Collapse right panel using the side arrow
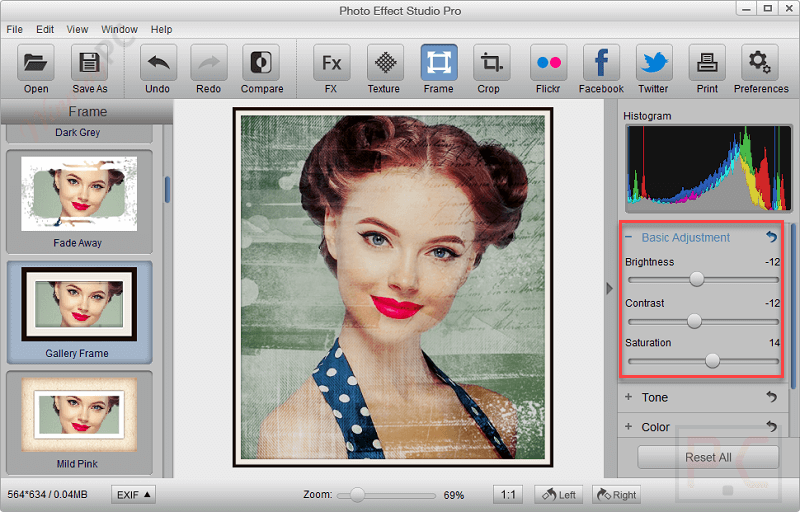This screenshot has height=512, width=800. click(609, 289)
